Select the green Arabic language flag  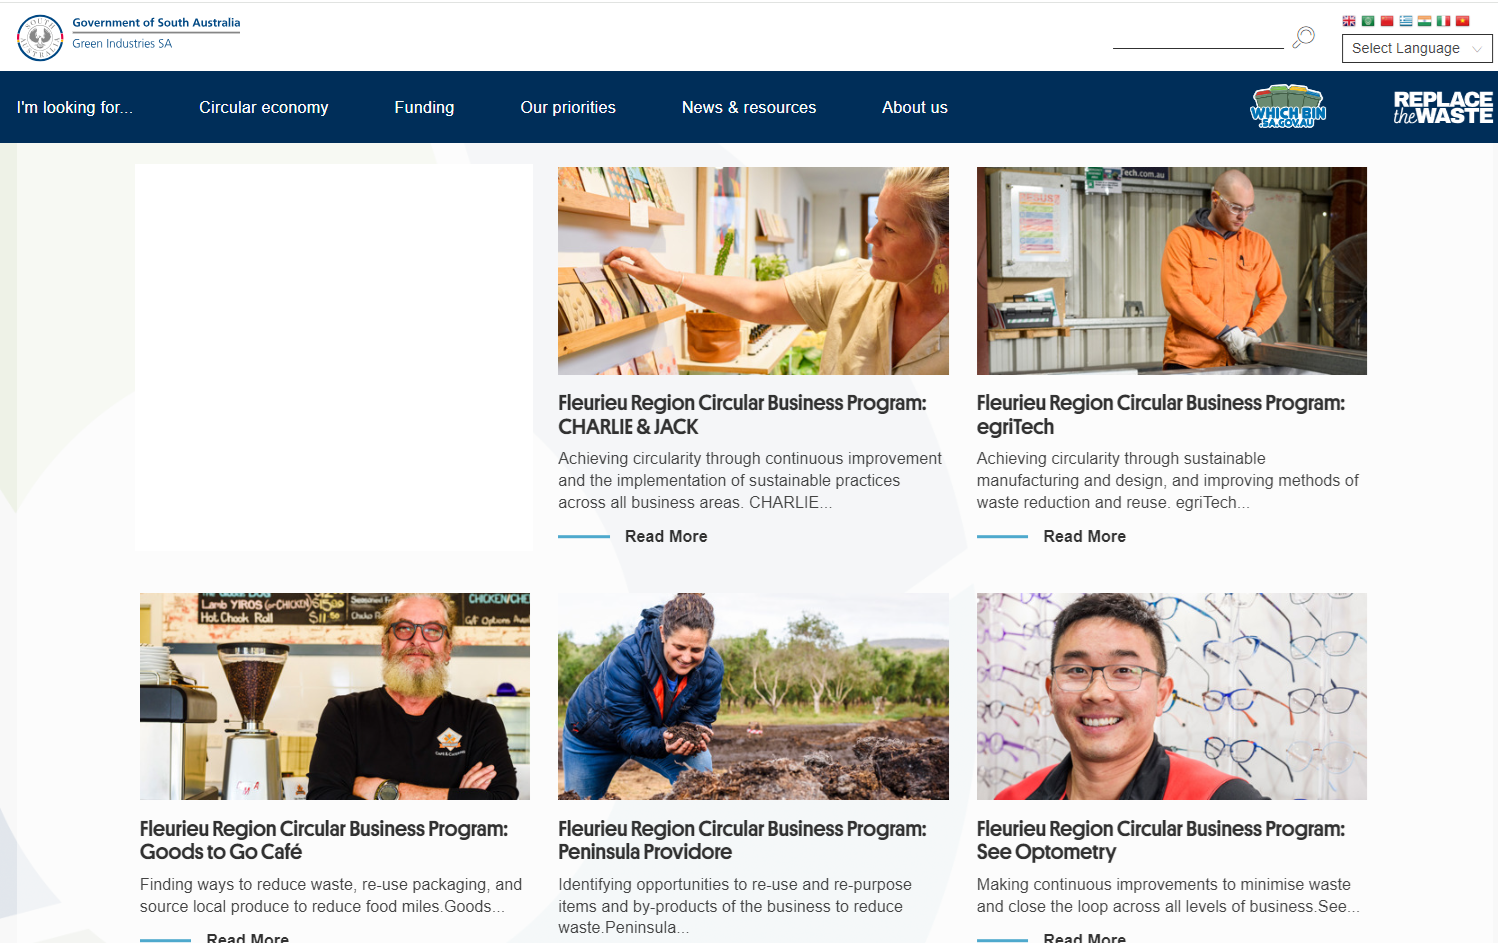(1368, 21)
